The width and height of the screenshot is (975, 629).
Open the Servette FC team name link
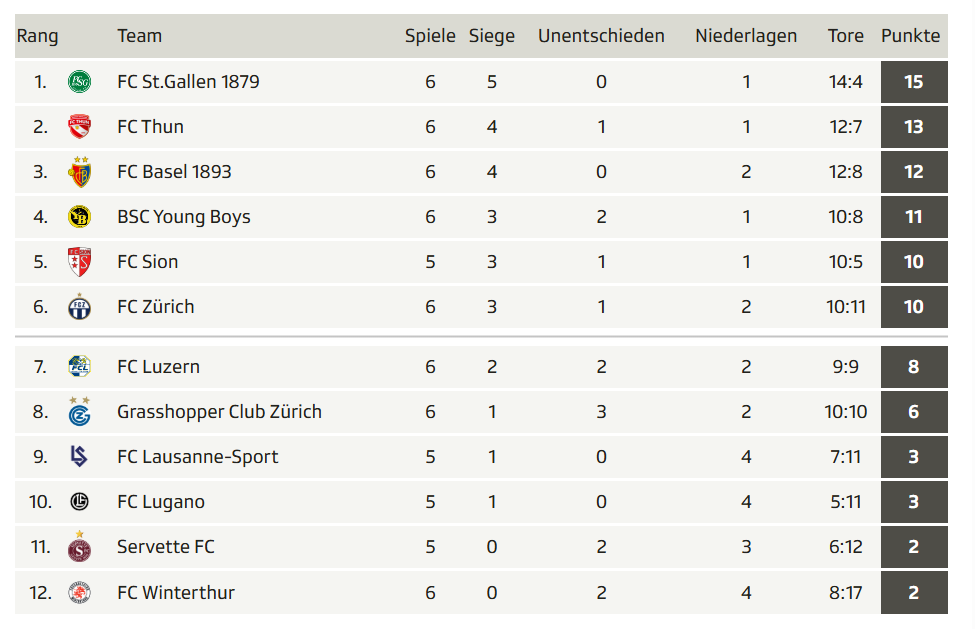coord(165,546)
